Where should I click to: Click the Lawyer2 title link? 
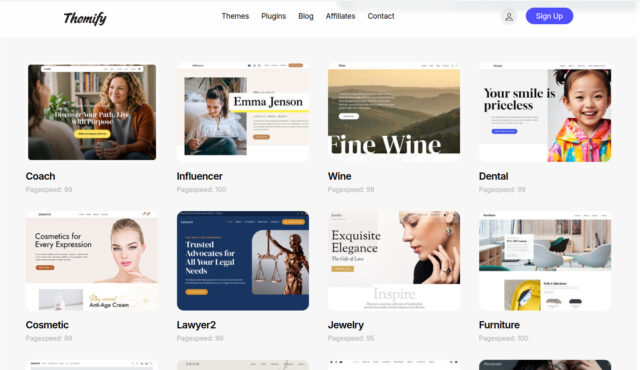point(196,325)
